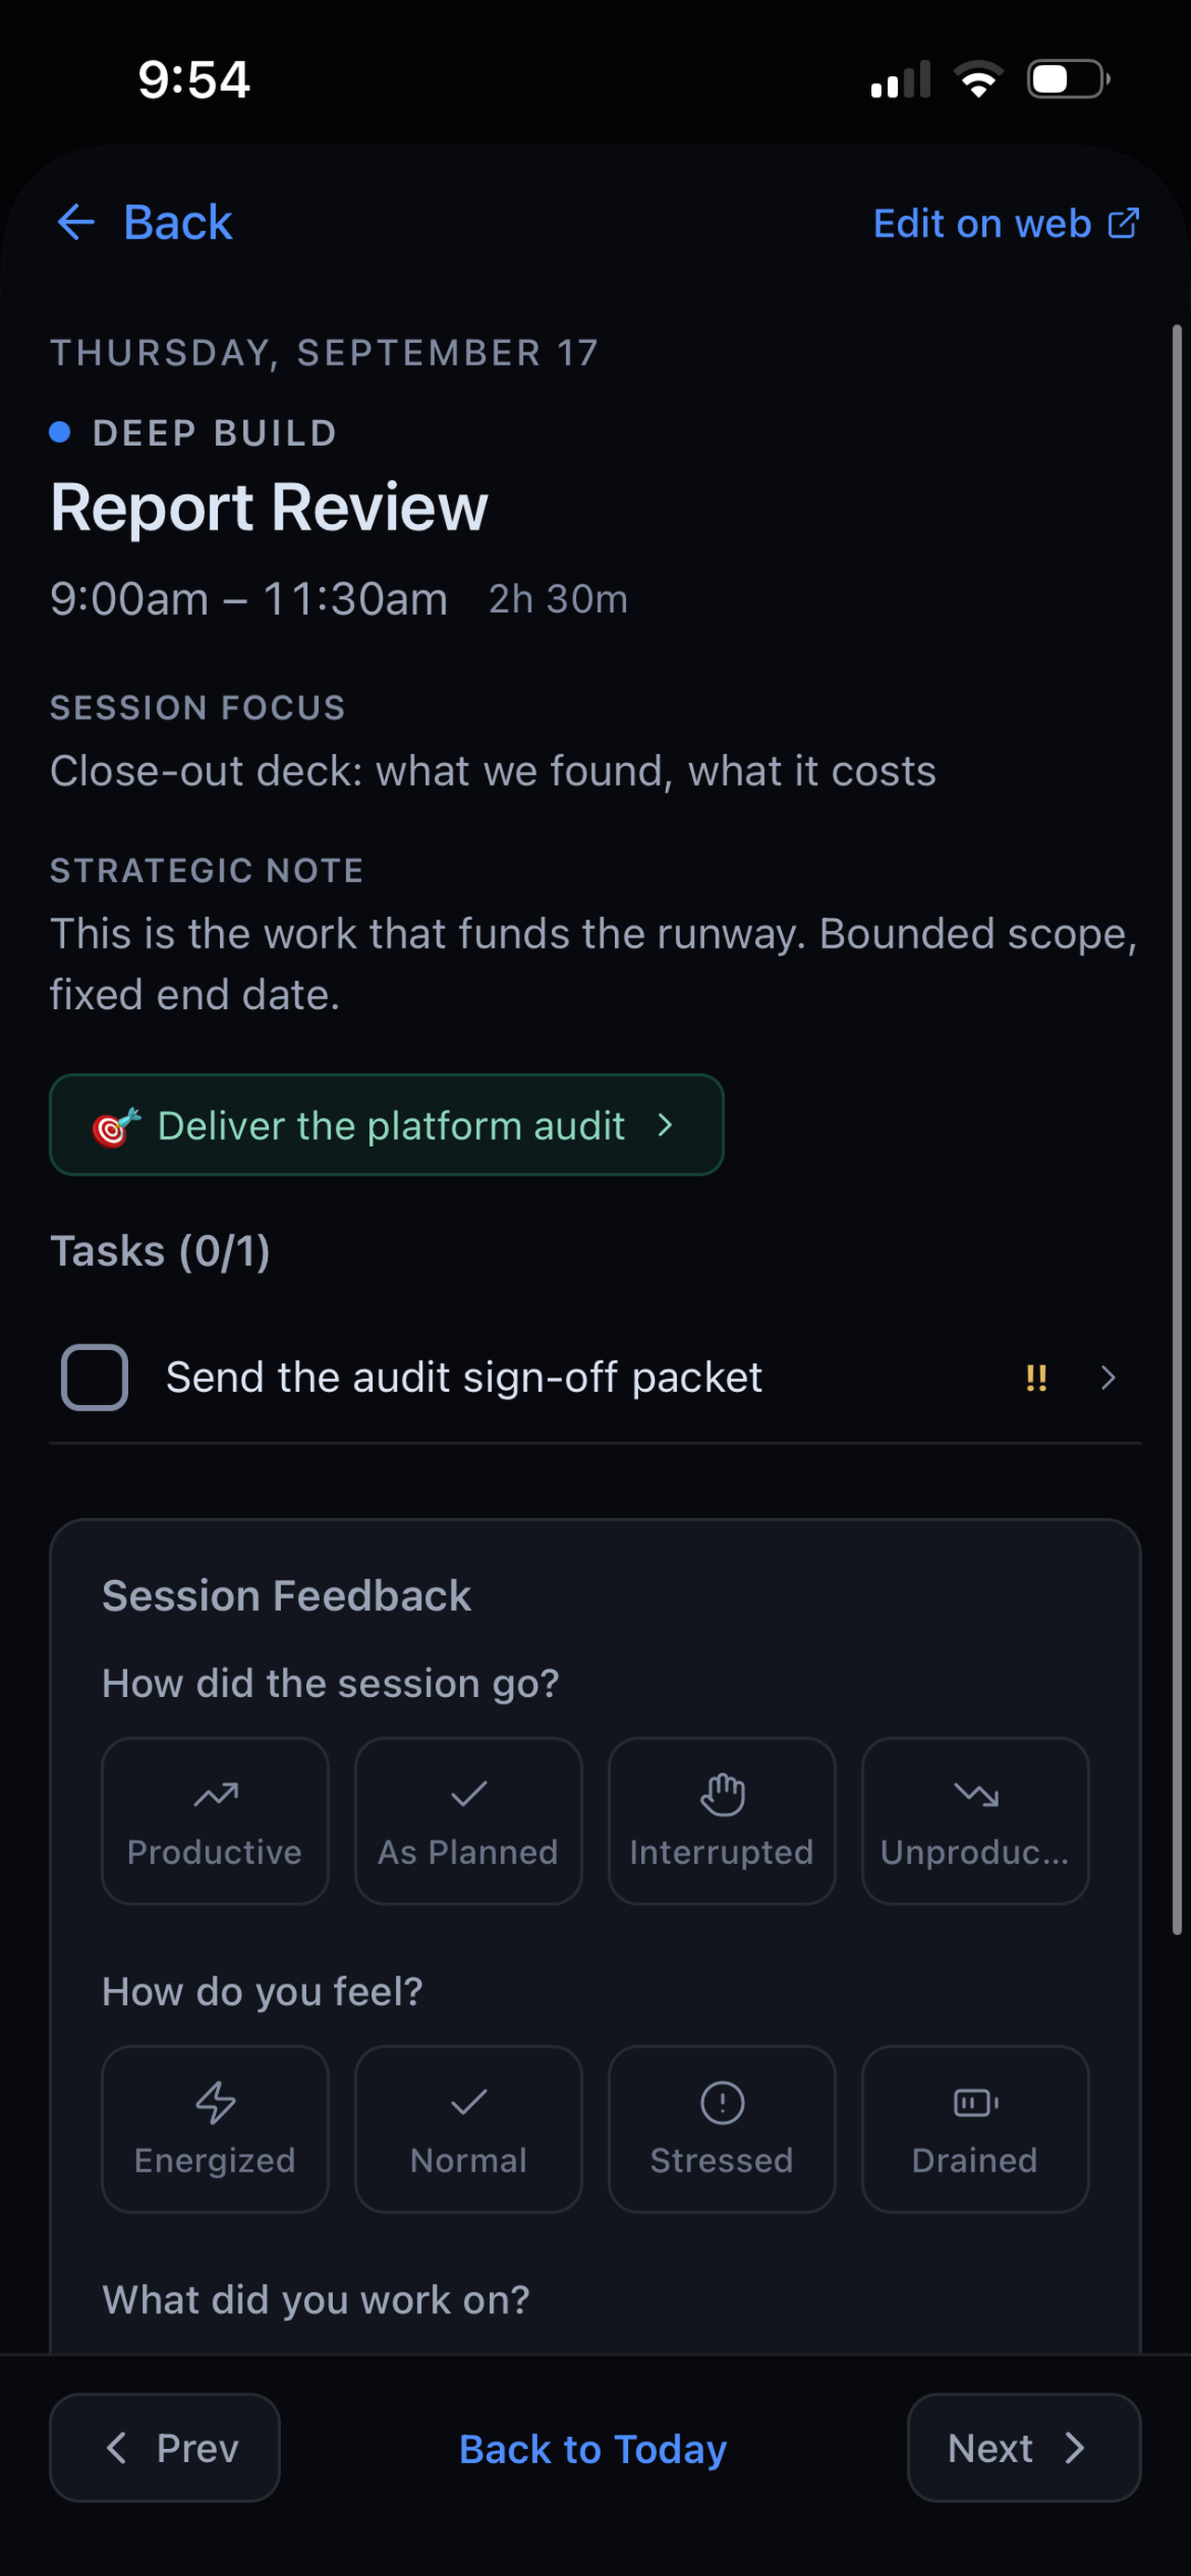The height and width of the screenshot is (2576, 1191).
Task: Jump Back to Today
Action: (x=593, y=2449)
